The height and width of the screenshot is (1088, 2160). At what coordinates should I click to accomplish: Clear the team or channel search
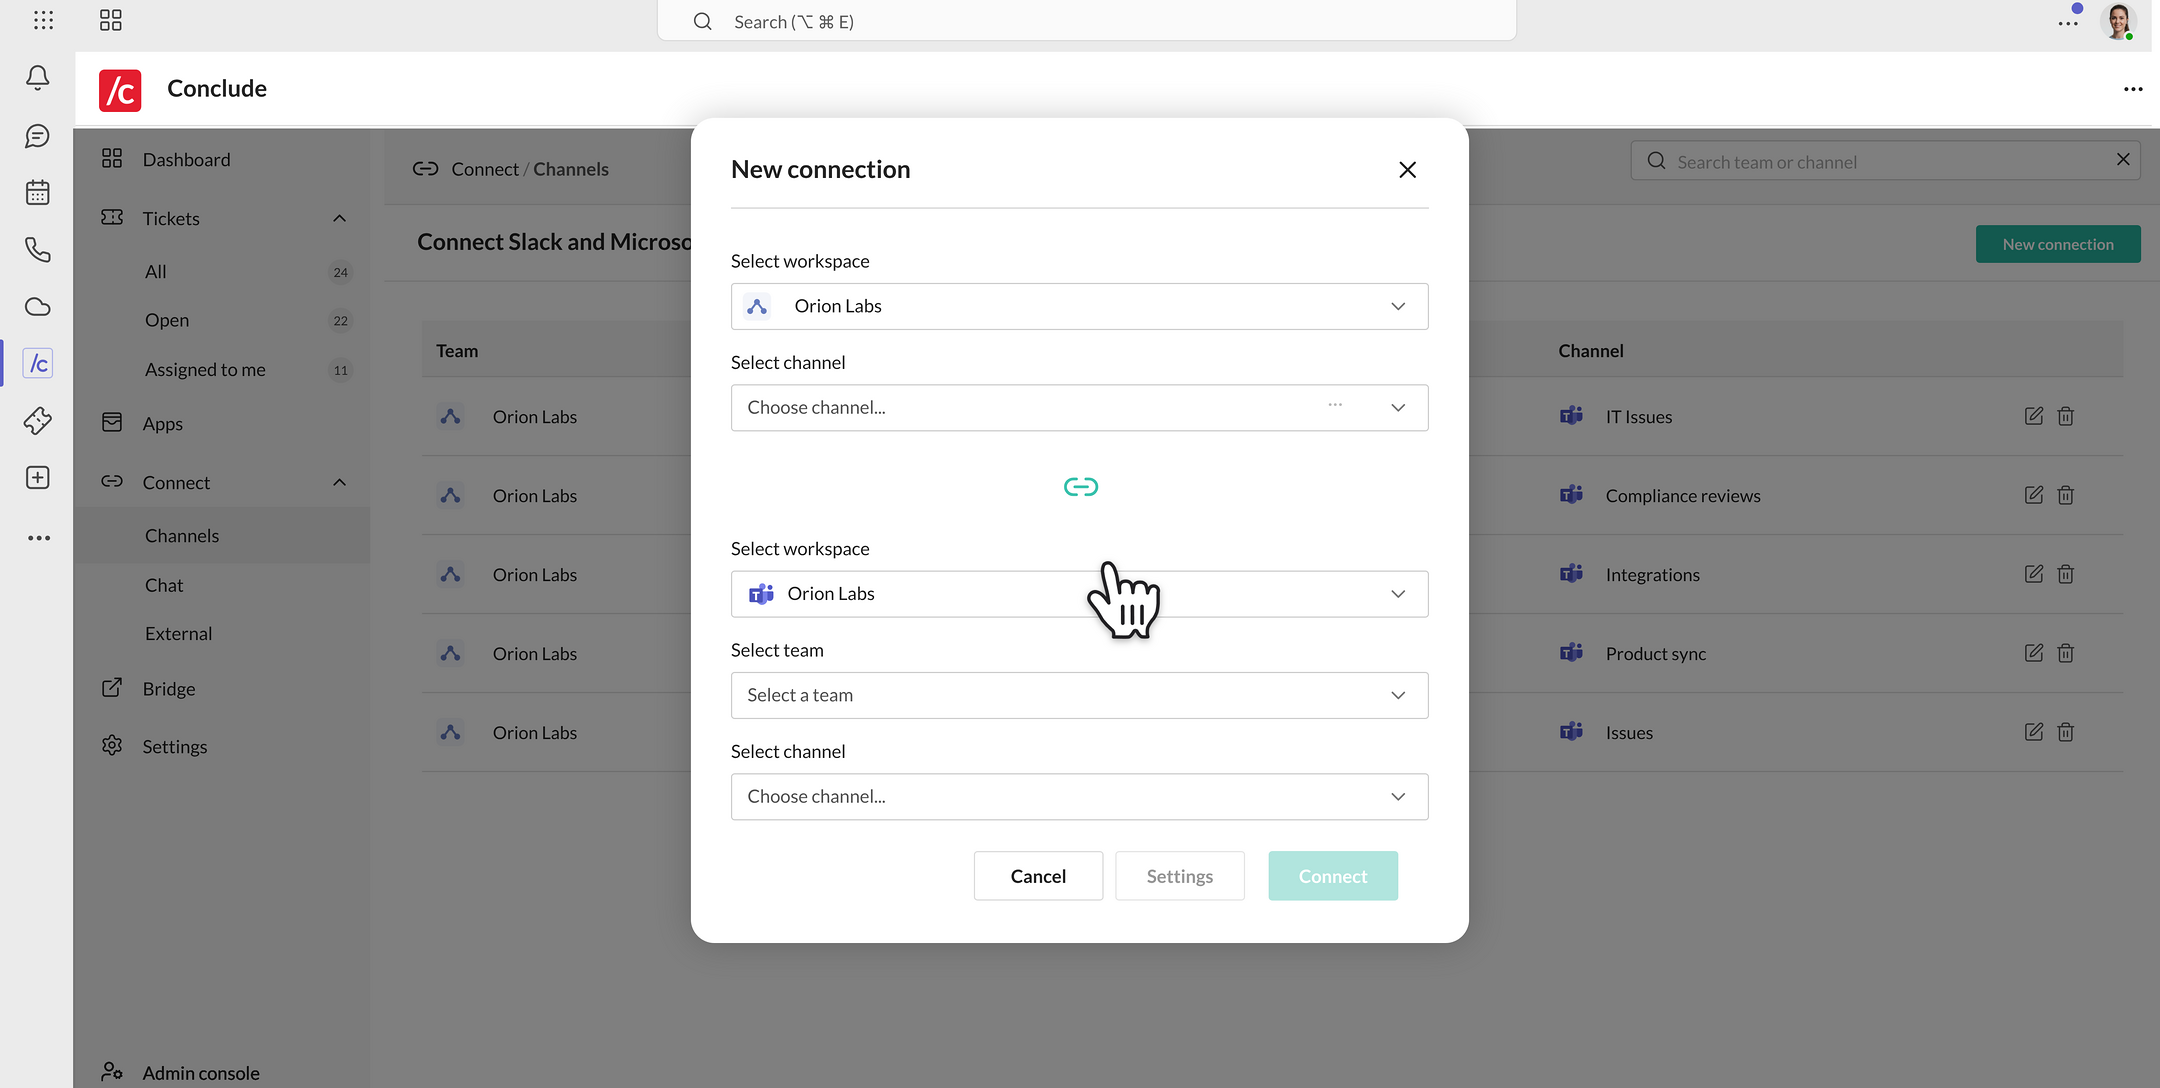[2123, 160]
